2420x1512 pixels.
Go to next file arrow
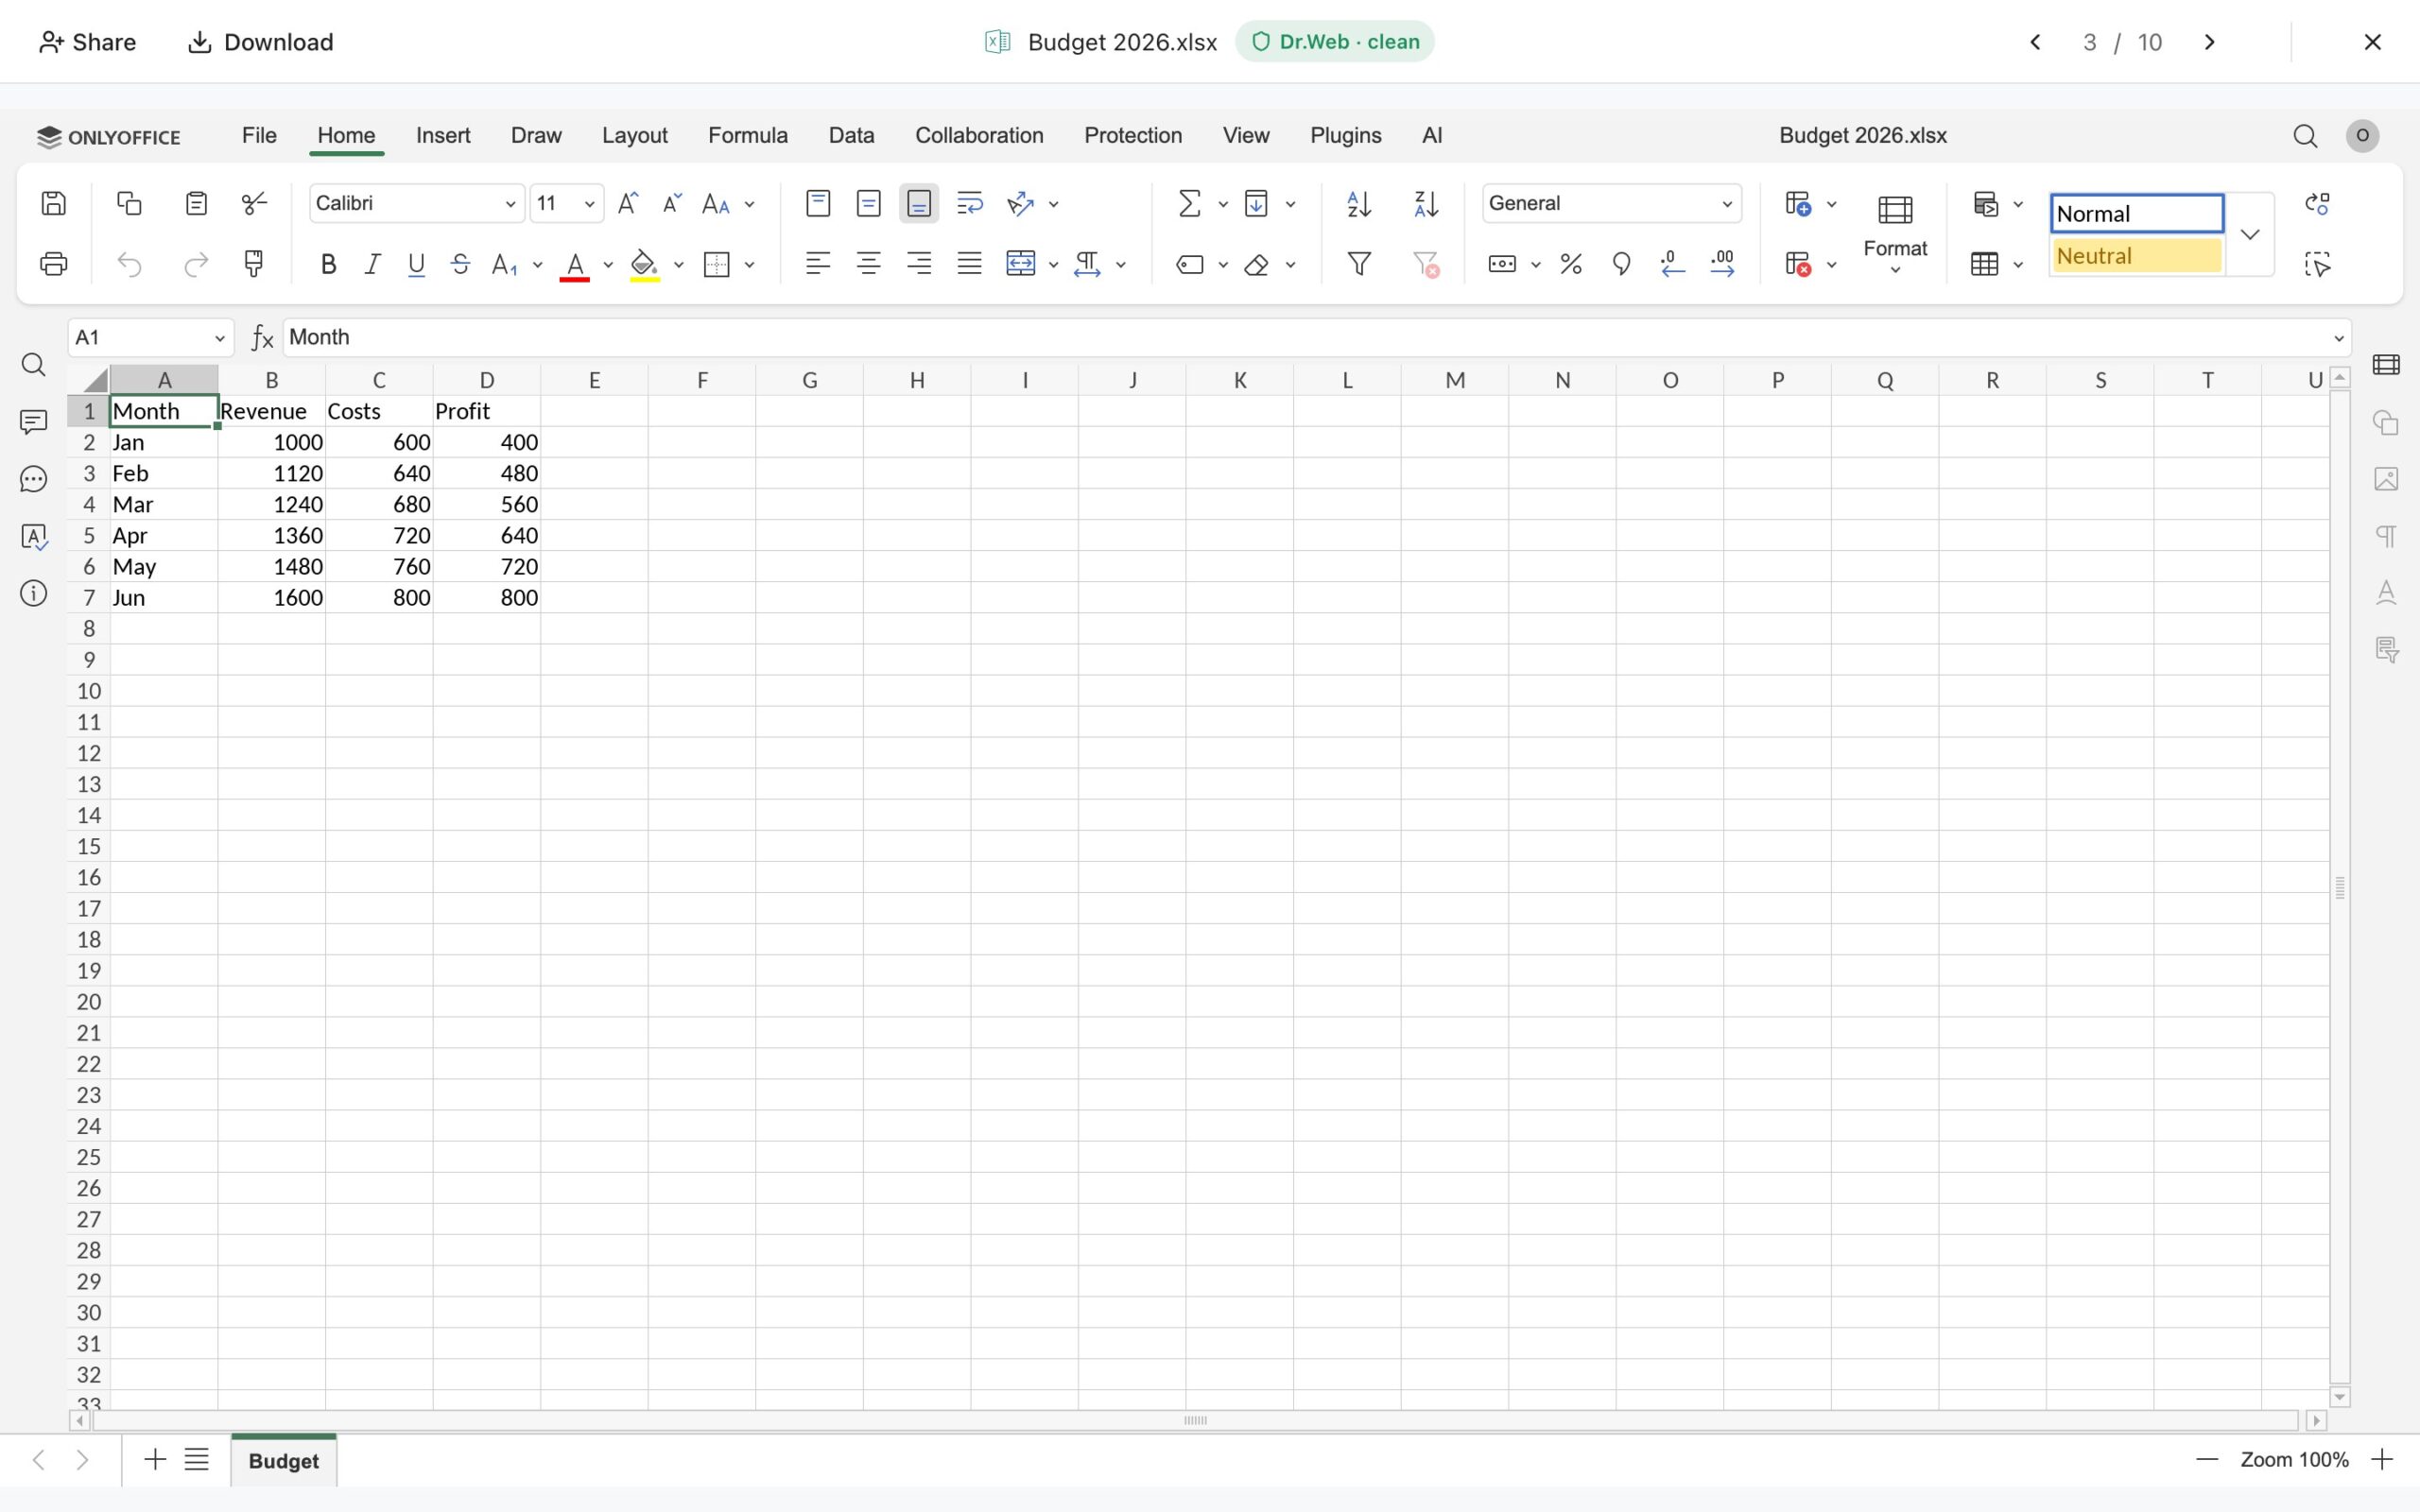(x=2210, y=42)
